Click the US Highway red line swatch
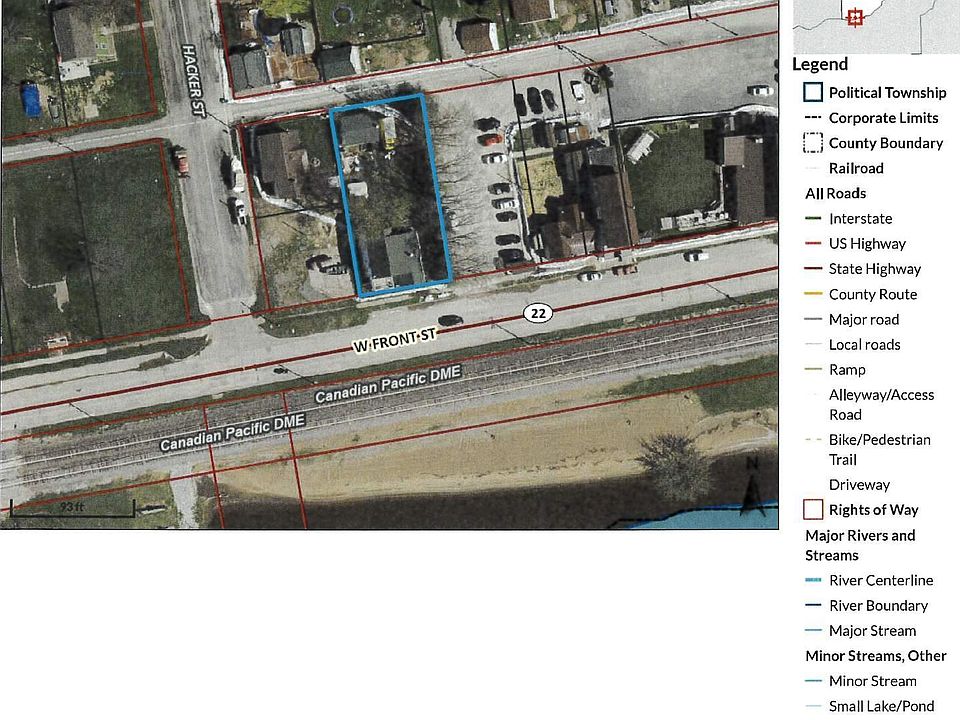960x720 pixels. 813,244
